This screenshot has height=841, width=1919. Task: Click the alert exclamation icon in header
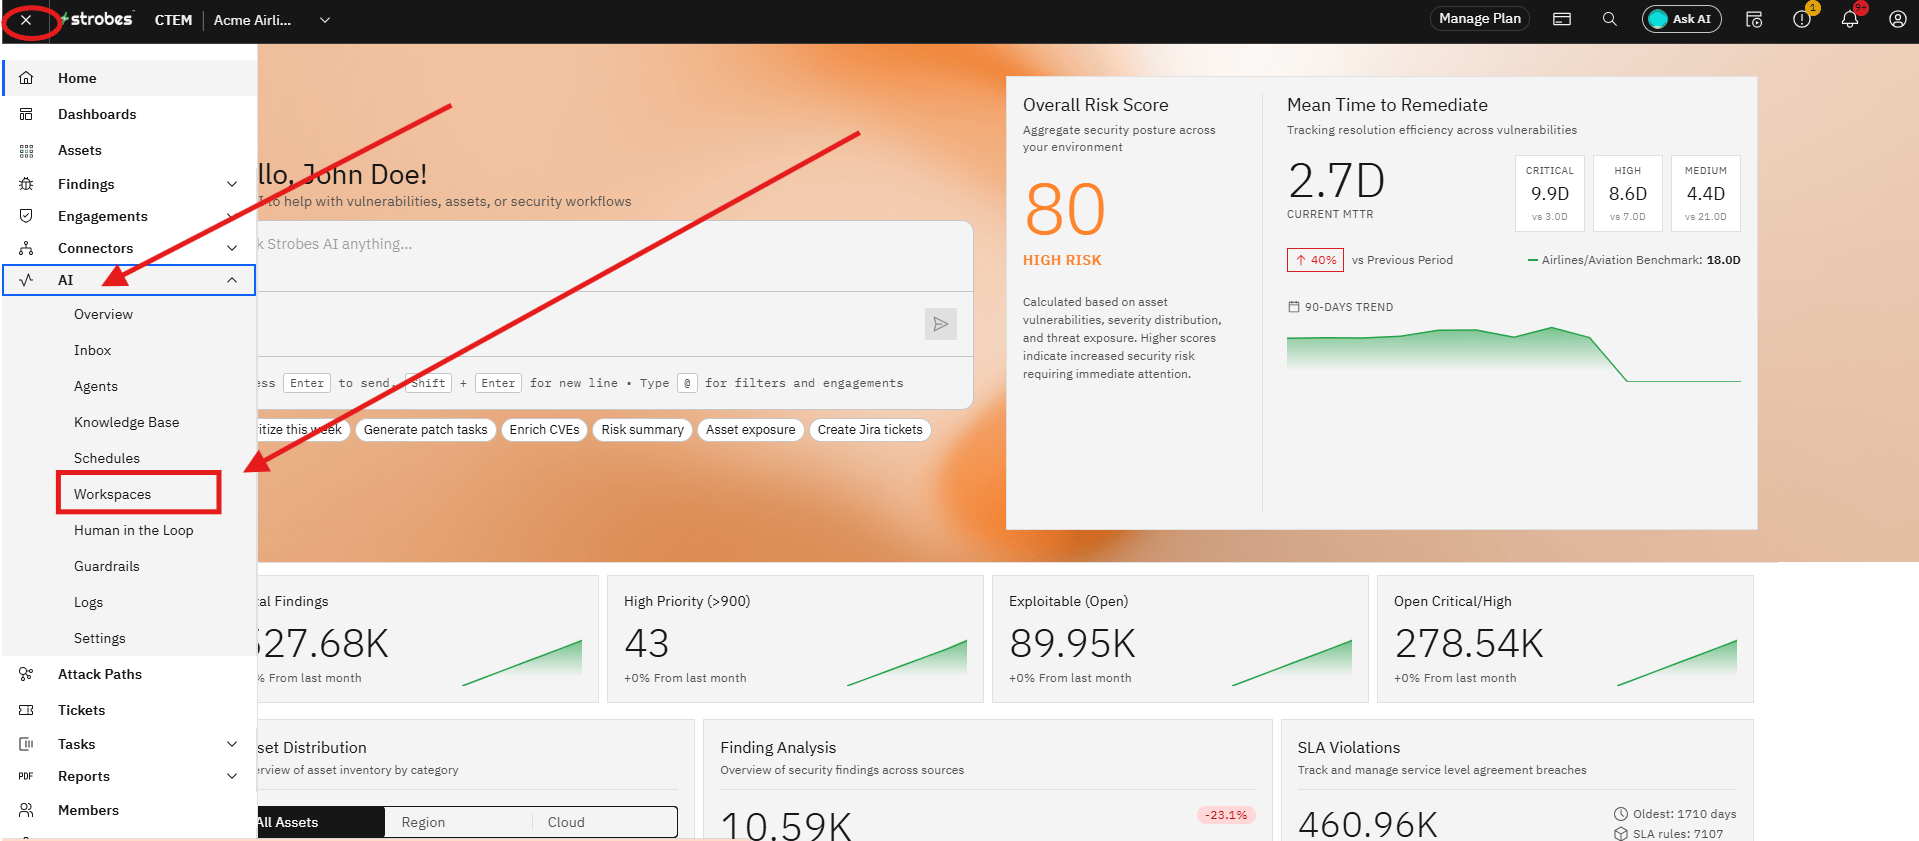click(1802, 19)
